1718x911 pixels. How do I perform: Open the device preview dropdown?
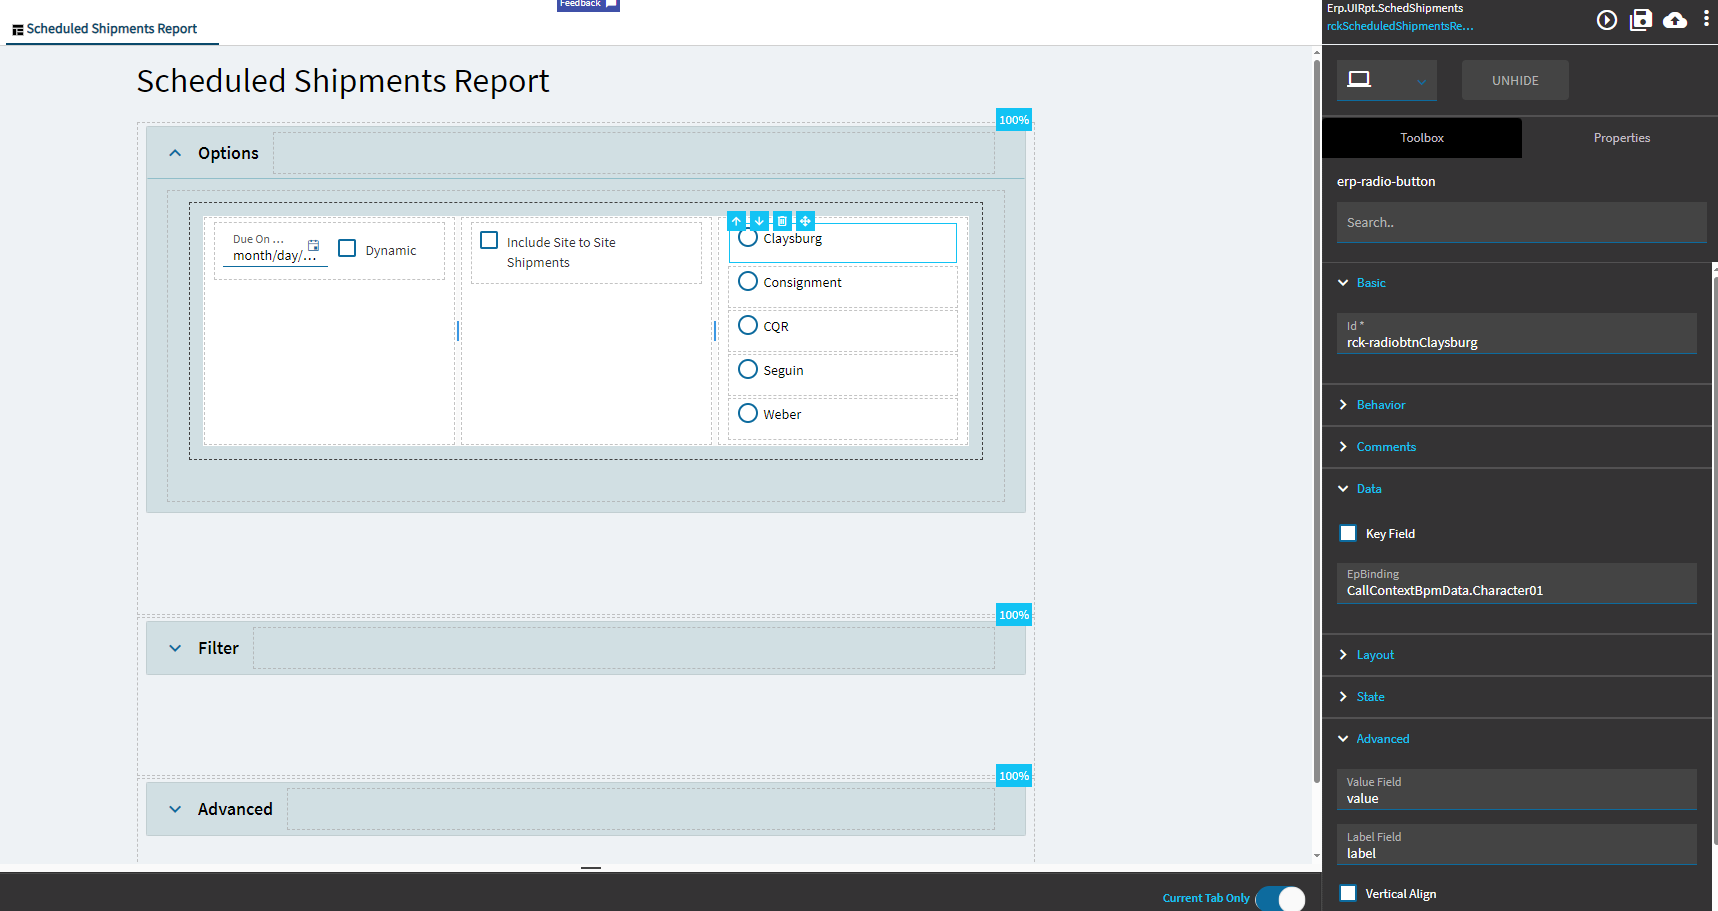click(1387, 80)
